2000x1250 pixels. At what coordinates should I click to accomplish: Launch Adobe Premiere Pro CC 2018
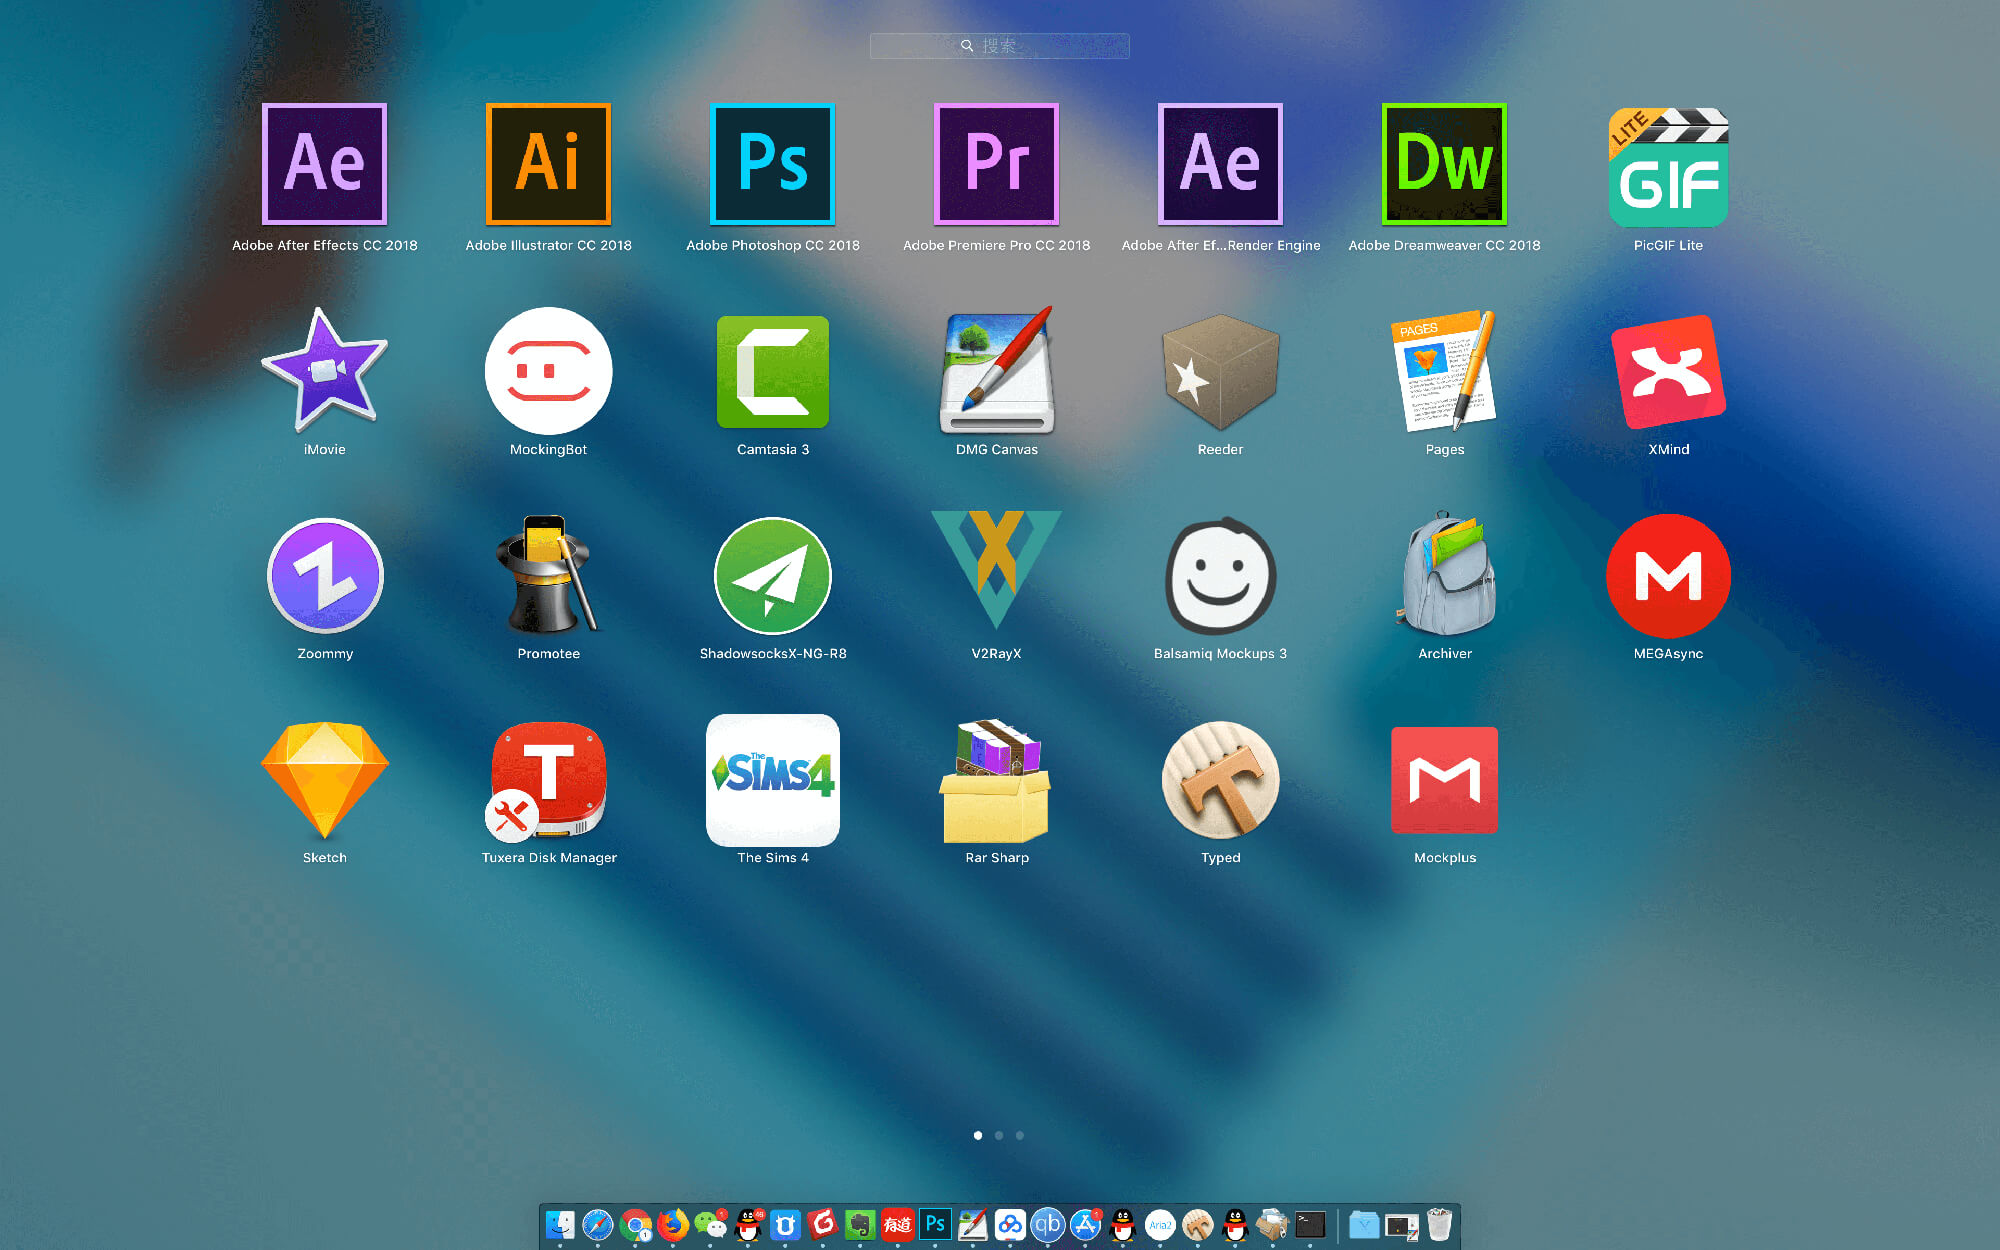coord(996,165)
